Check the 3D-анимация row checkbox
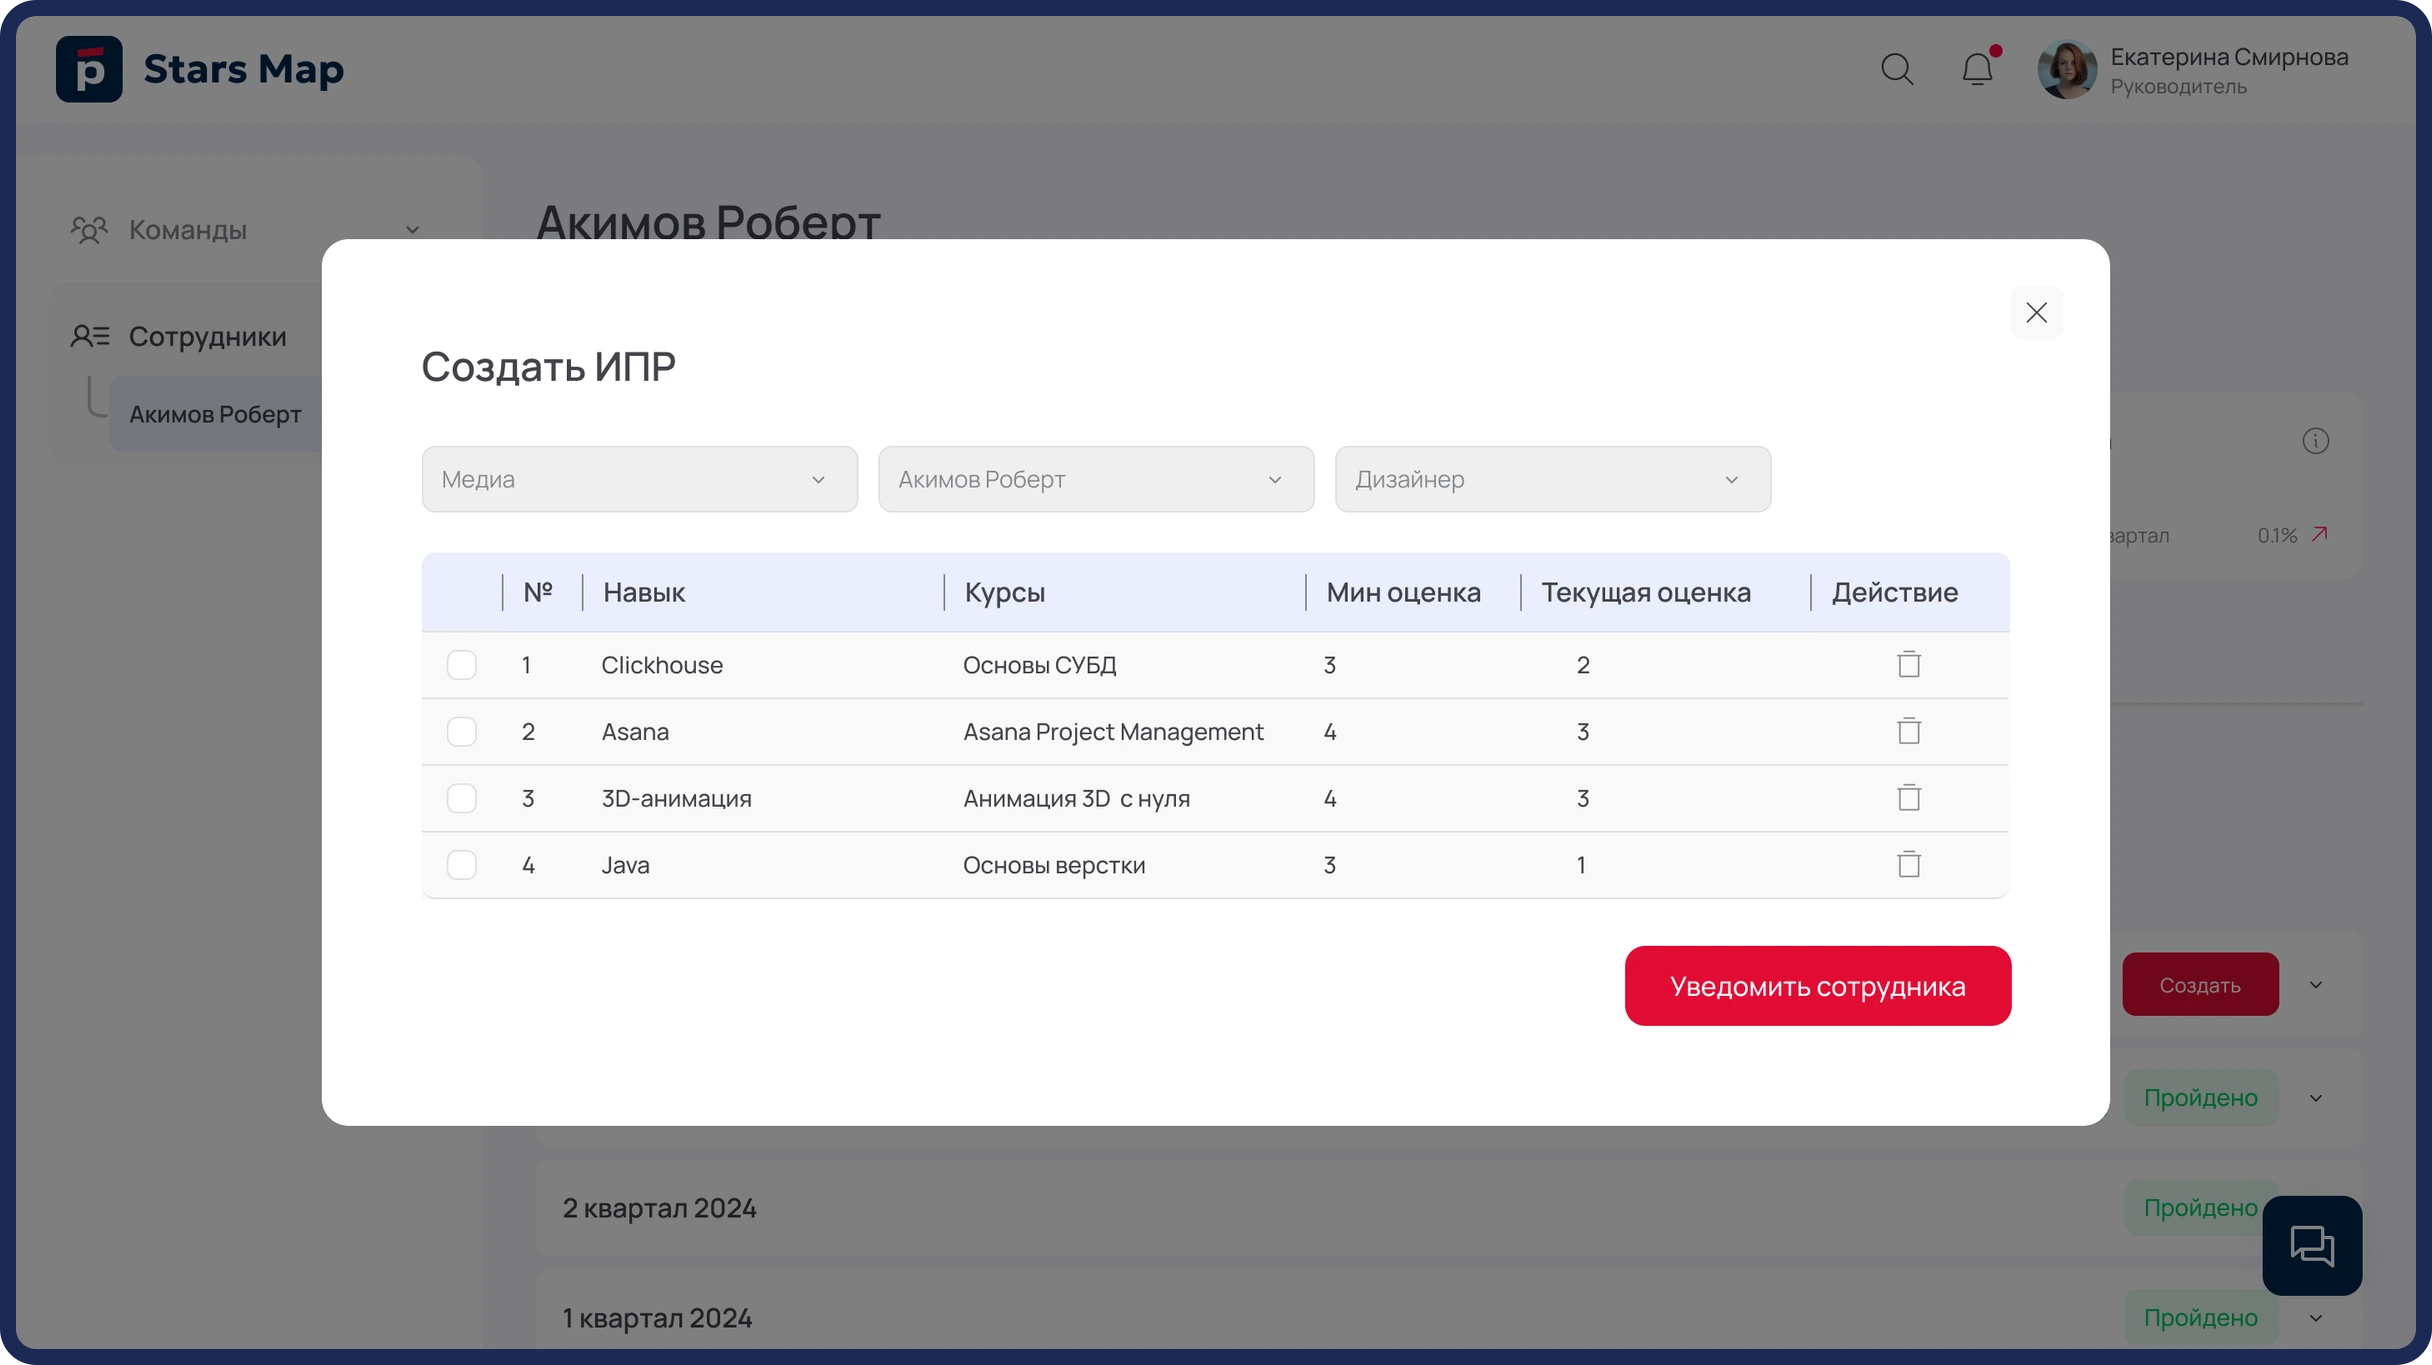The height and width of the screenshot is (1365, 2432). pyautogui.click(x=461, y=798)
